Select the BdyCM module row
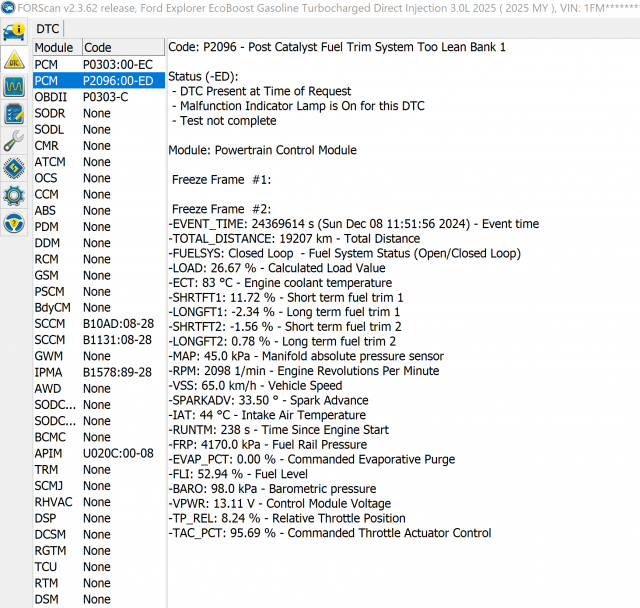Screen dimensions: 640x608 pyautogui.click(x=99, y=307)
